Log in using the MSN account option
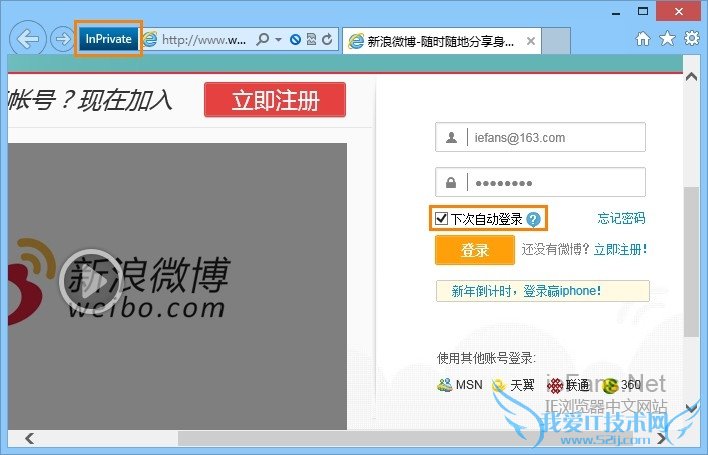Viewport: 708px width, 455px height. (460, 385)
